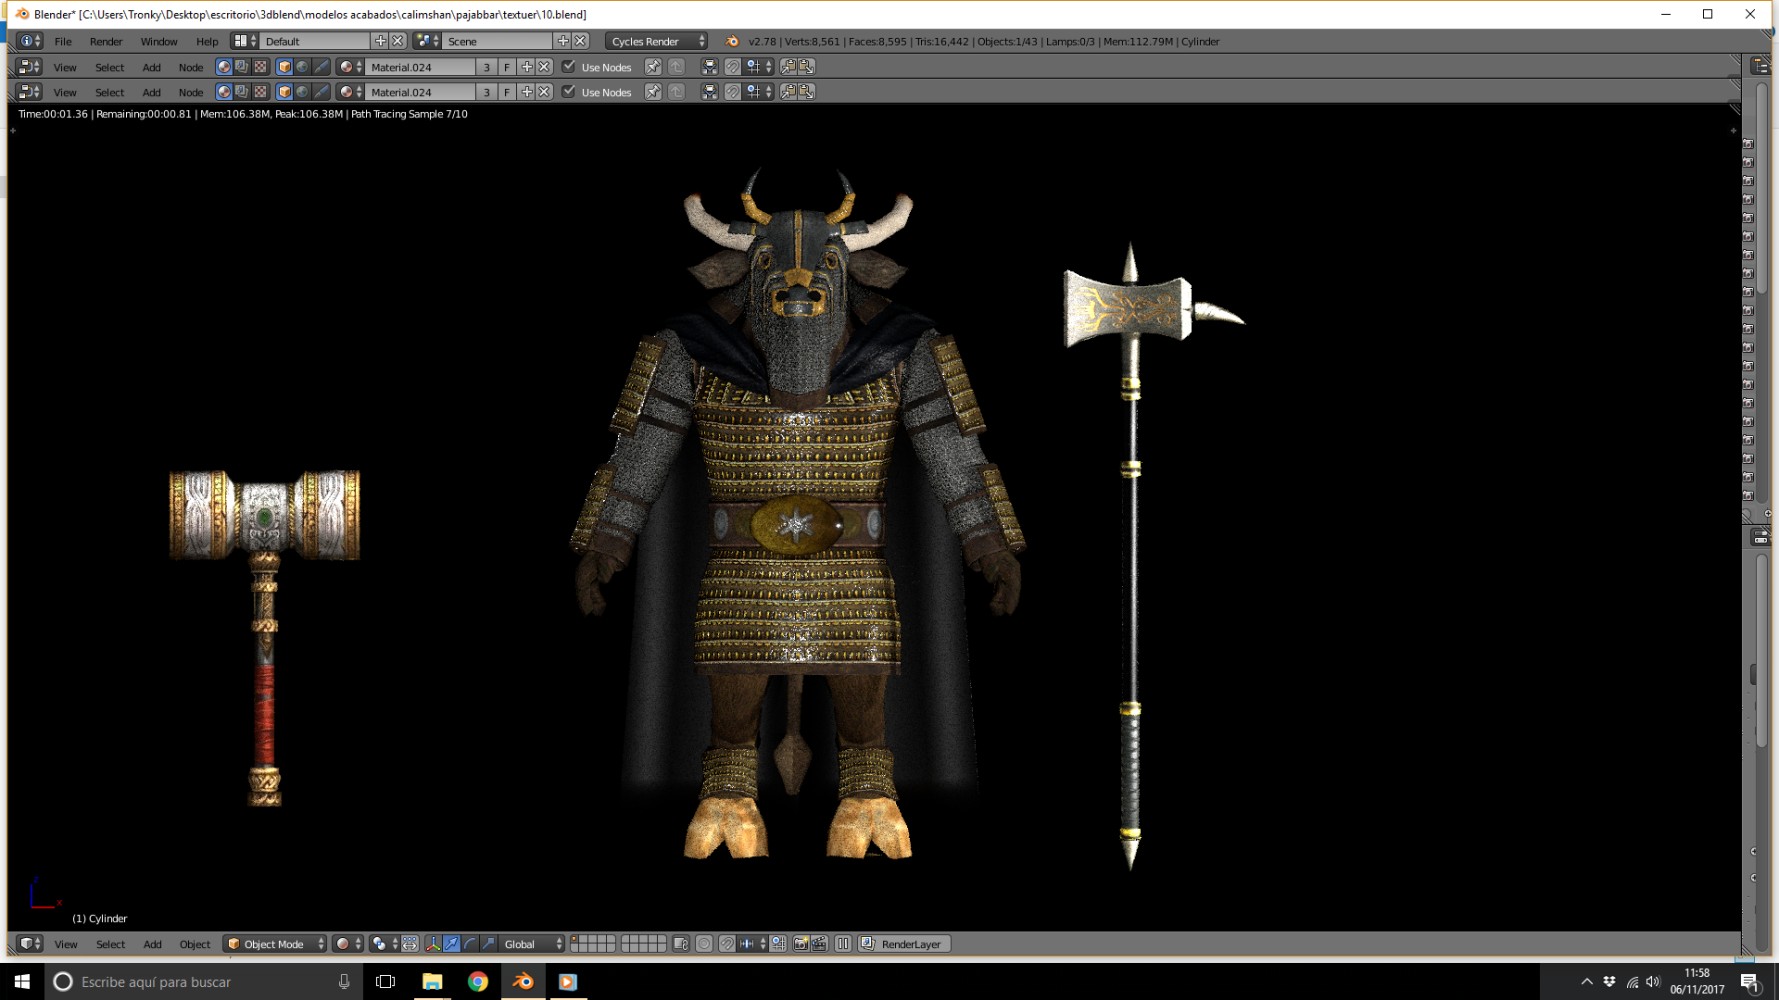This screenshot has width=1779, height=1000.
Task: Open the Object Mode dropdown
Action: pyautogui.click(x=275, y=944)
